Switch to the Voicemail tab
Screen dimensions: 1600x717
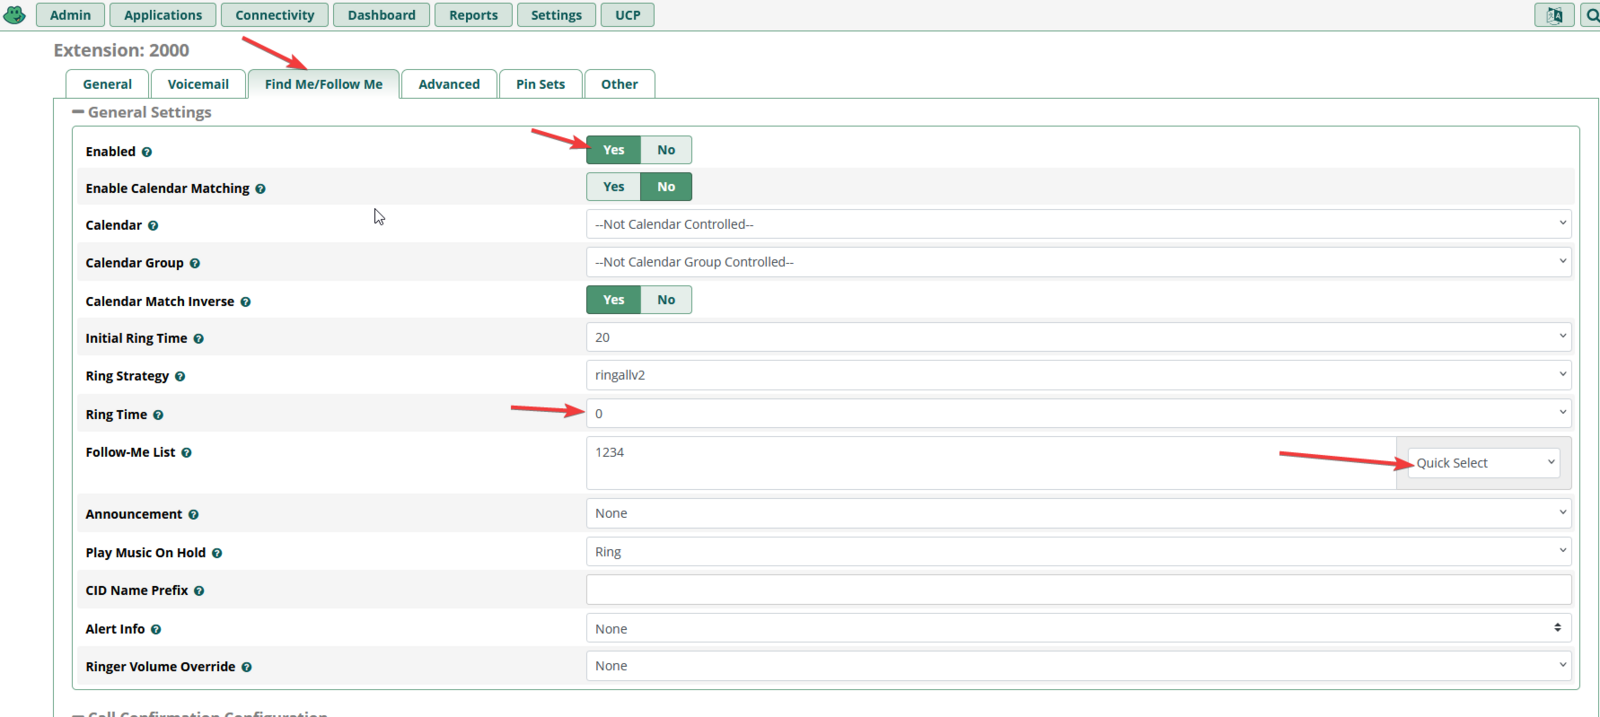[198, 84]
